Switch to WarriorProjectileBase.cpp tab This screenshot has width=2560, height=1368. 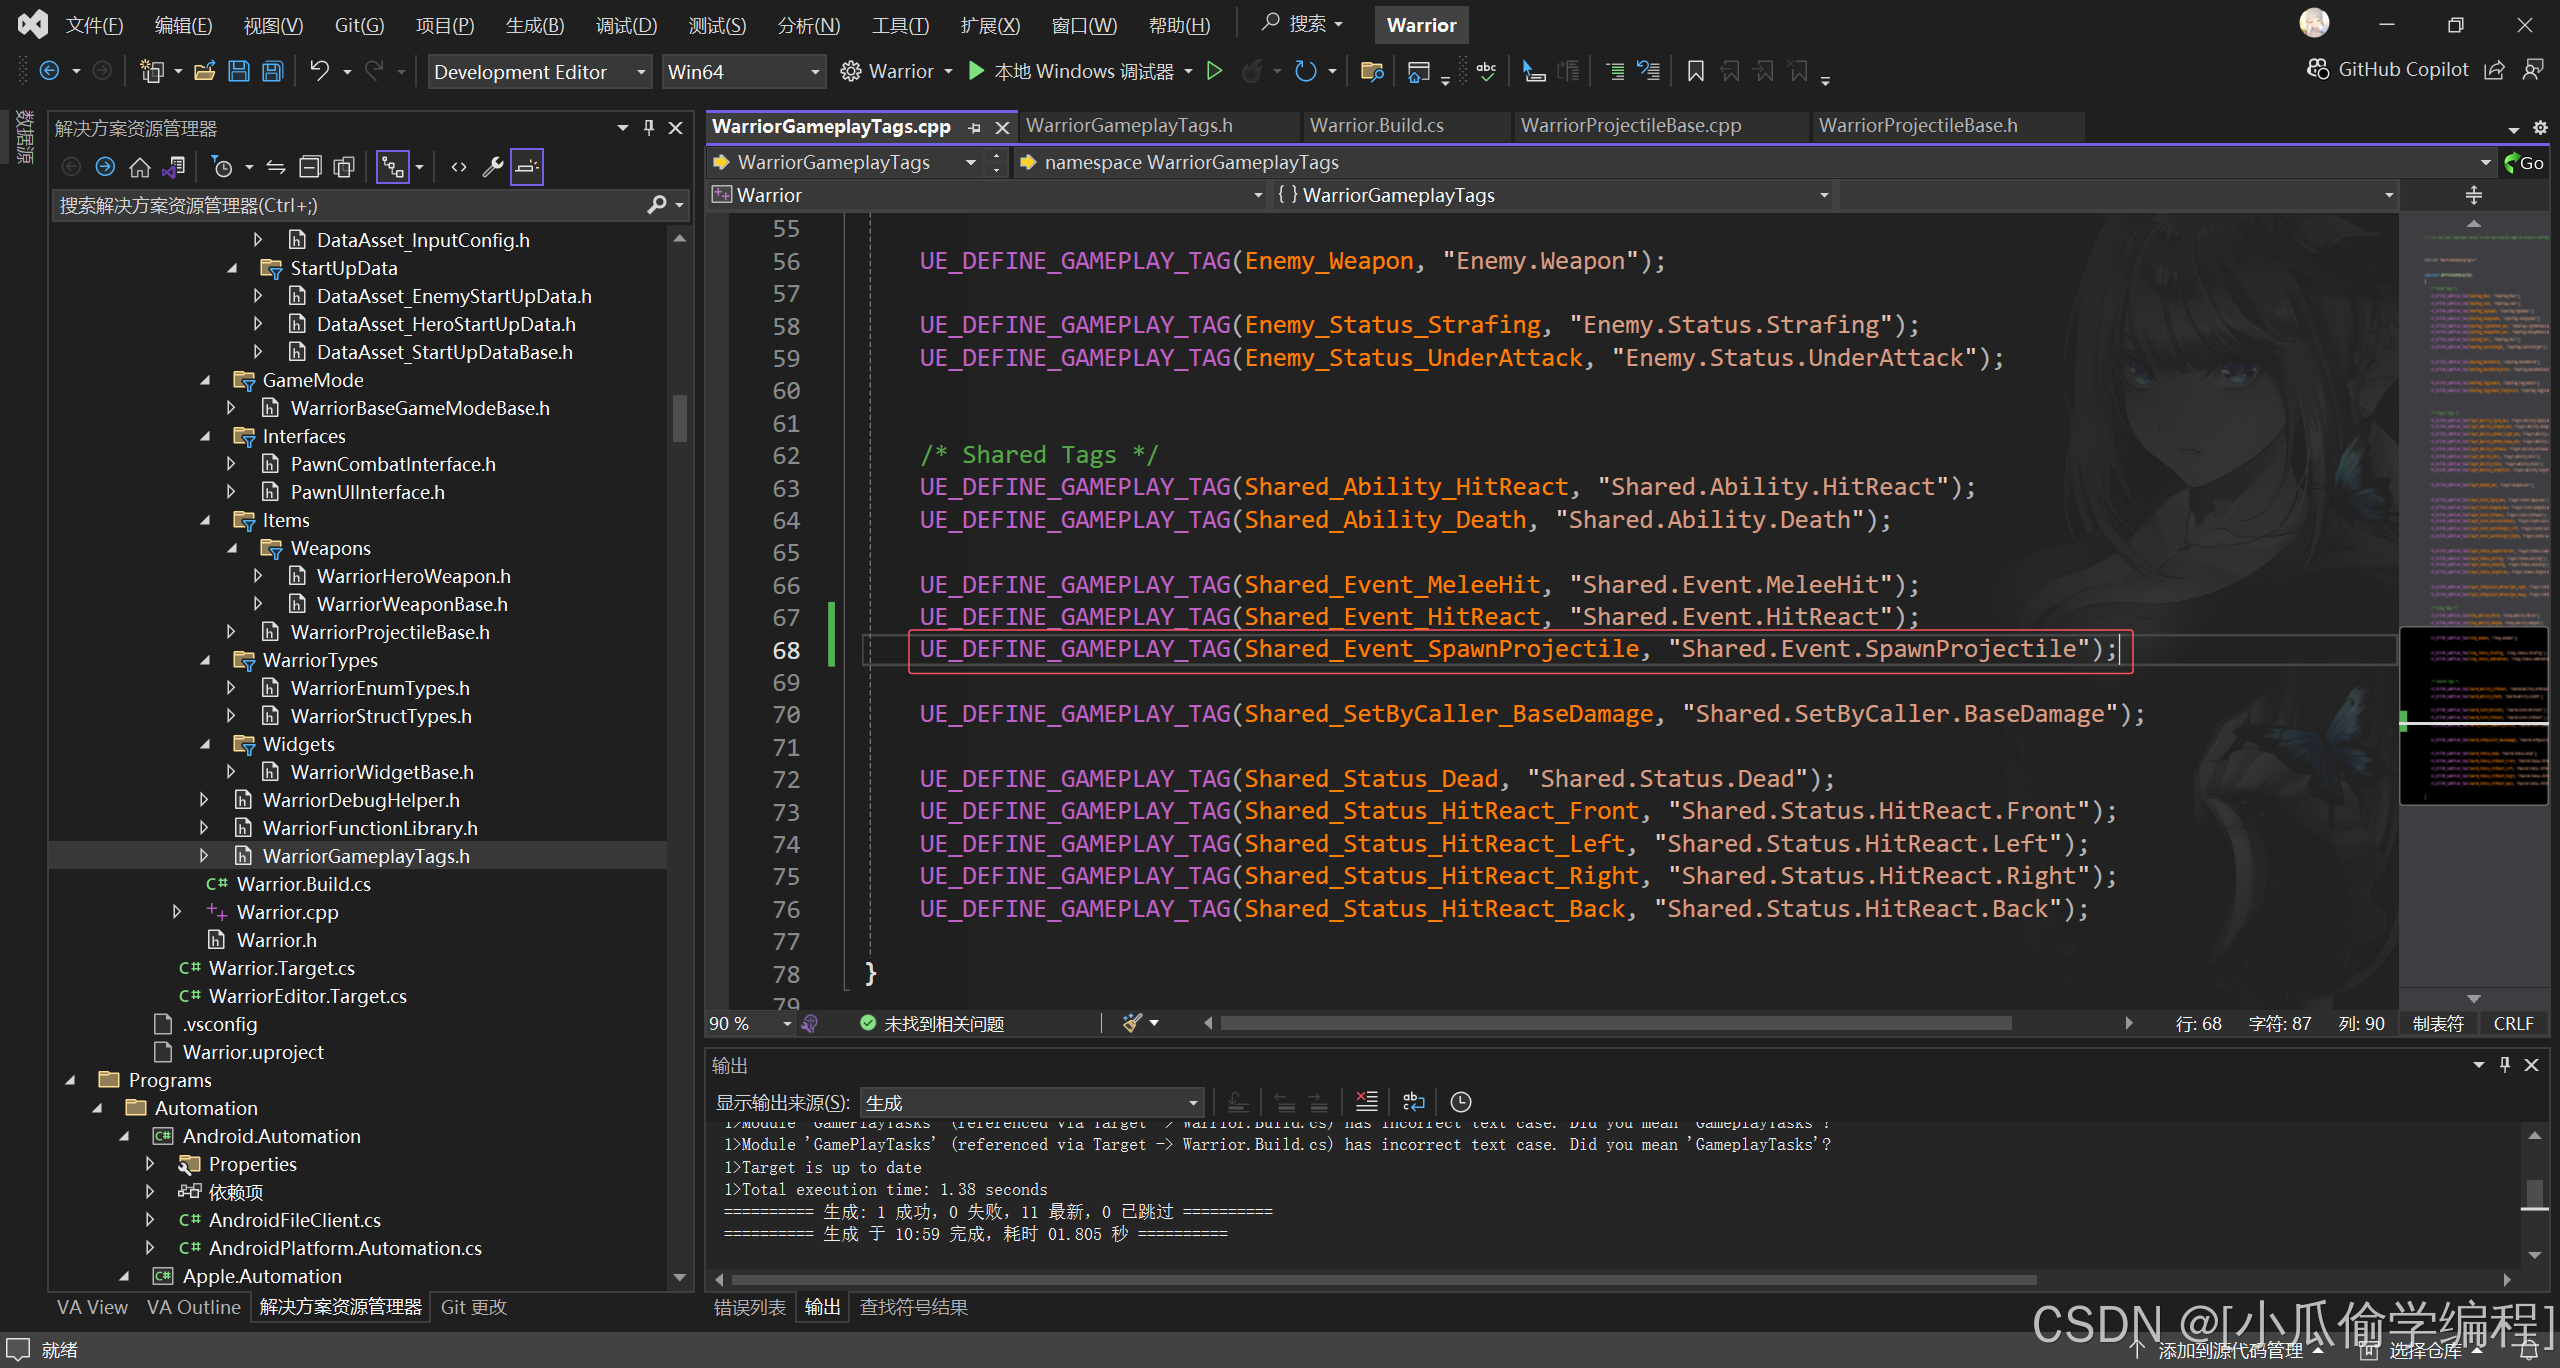tap(1630, 126)
